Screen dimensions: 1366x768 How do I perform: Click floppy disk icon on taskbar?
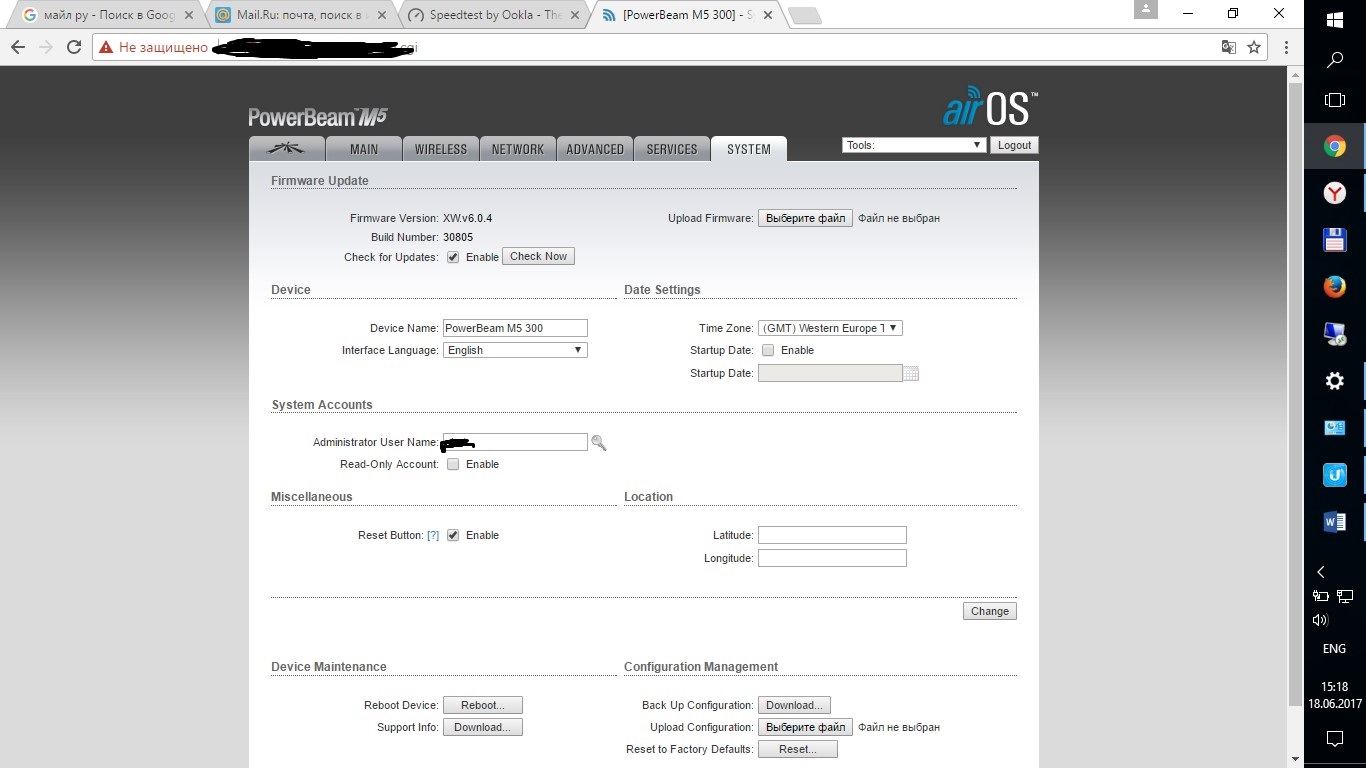(x=1334, y=240)
